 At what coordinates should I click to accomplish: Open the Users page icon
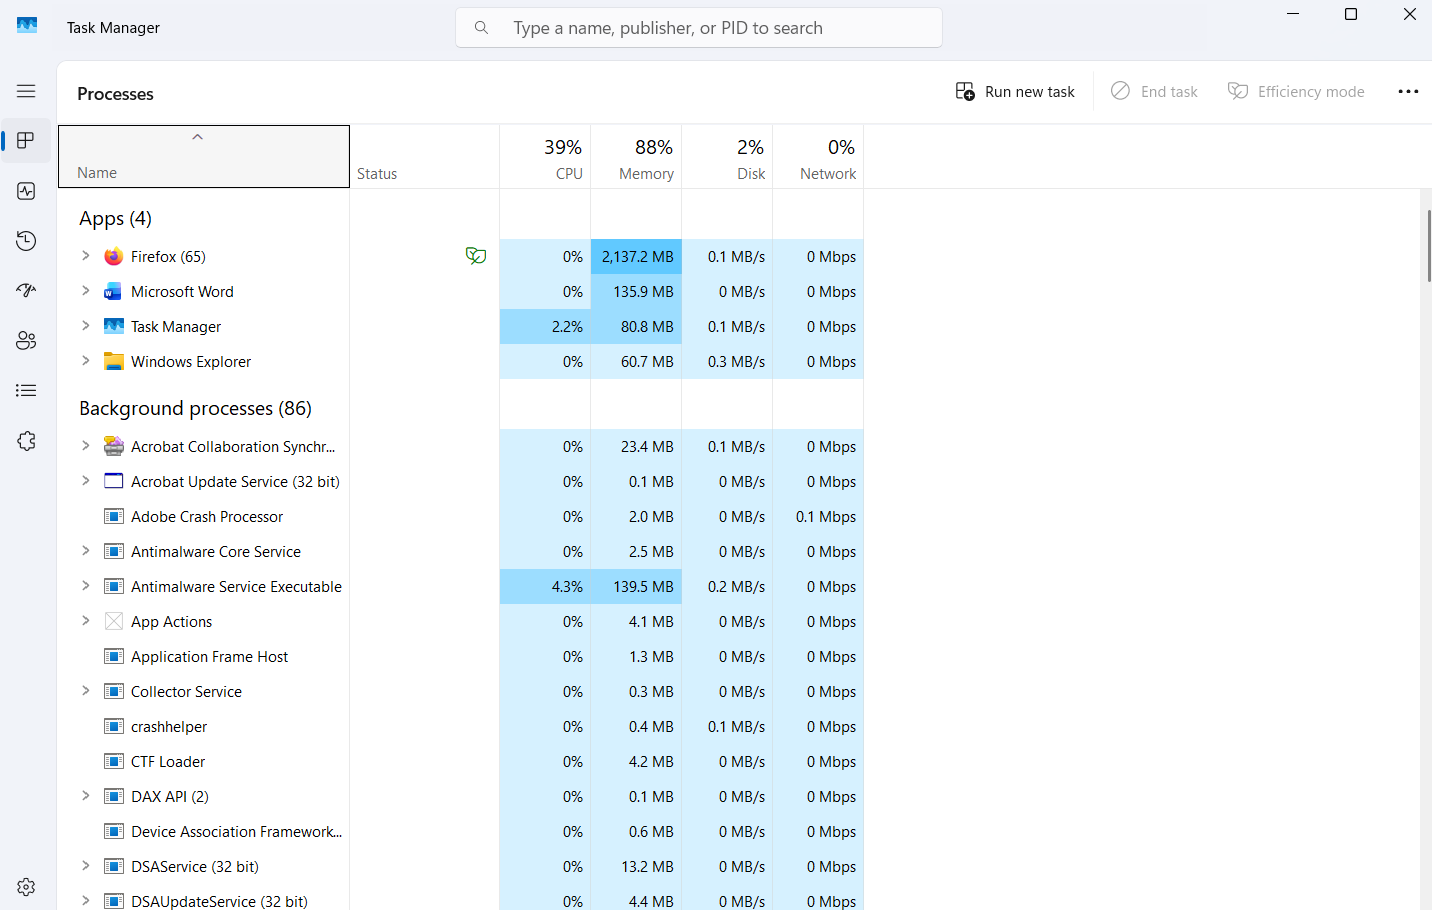[x=26, y=341]
